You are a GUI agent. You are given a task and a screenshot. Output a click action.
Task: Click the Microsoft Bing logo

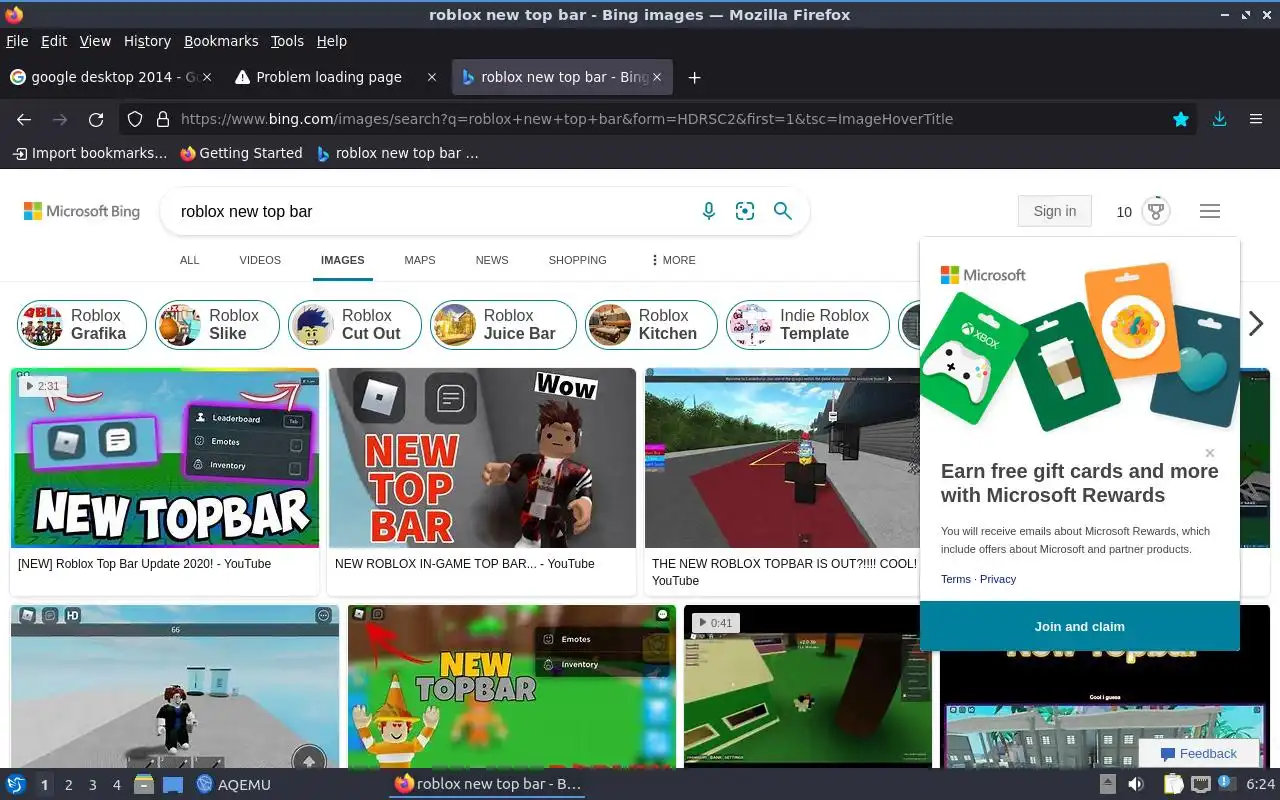(x=82, y=211)
